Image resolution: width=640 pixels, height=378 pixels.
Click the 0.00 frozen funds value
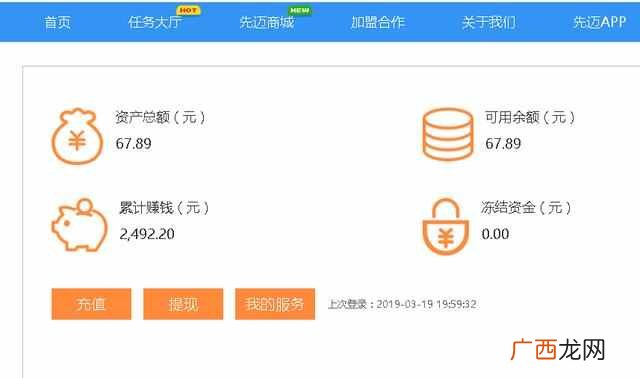pyautogui.click(x=495, y=234)
